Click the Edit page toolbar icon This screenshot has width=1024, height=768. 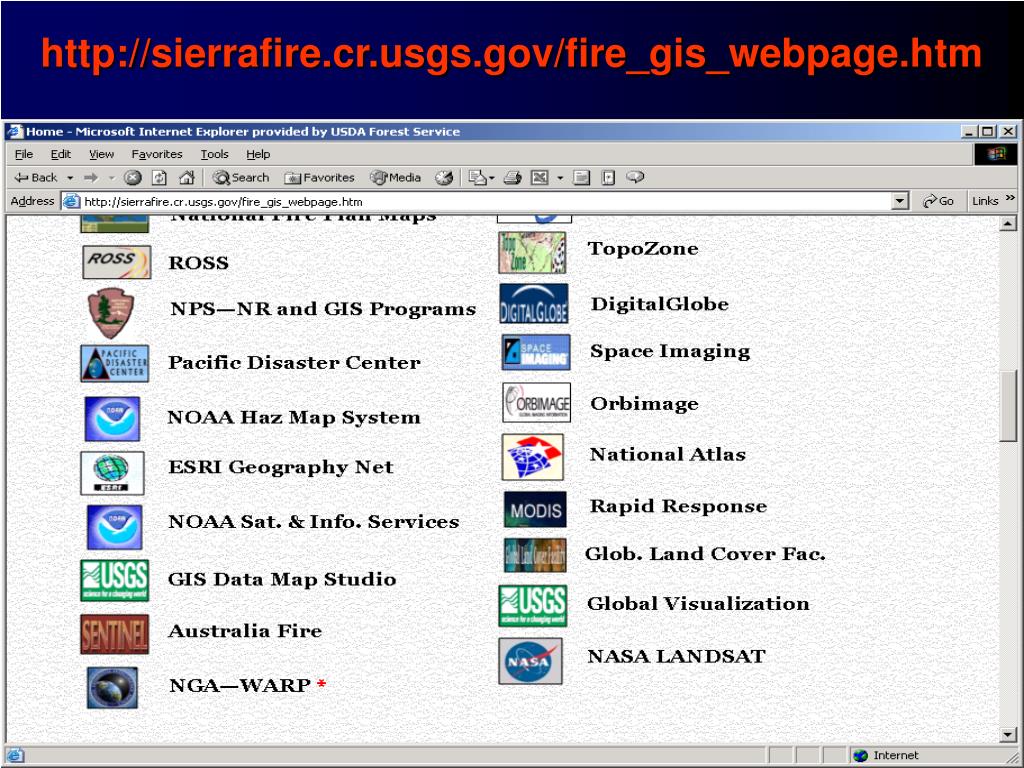pyautogui.click(x=539, y=178)
